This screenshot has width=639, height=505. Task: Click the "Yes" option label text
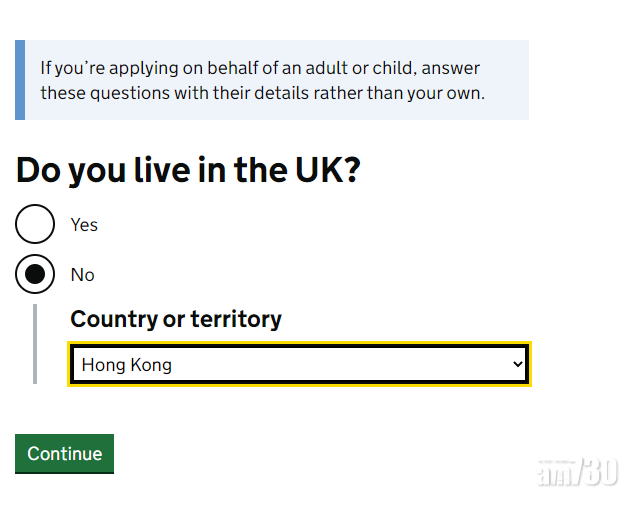click(84, 225)
